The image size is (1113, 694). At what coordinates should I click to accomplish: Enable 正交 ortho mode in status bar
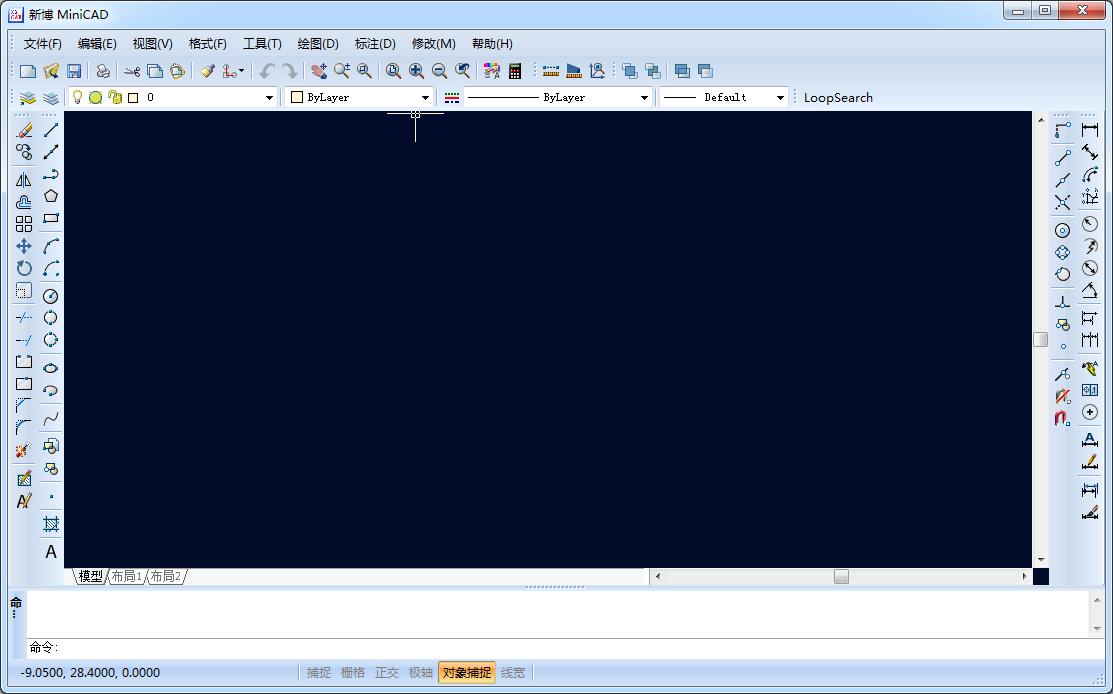tap(387, 673)
